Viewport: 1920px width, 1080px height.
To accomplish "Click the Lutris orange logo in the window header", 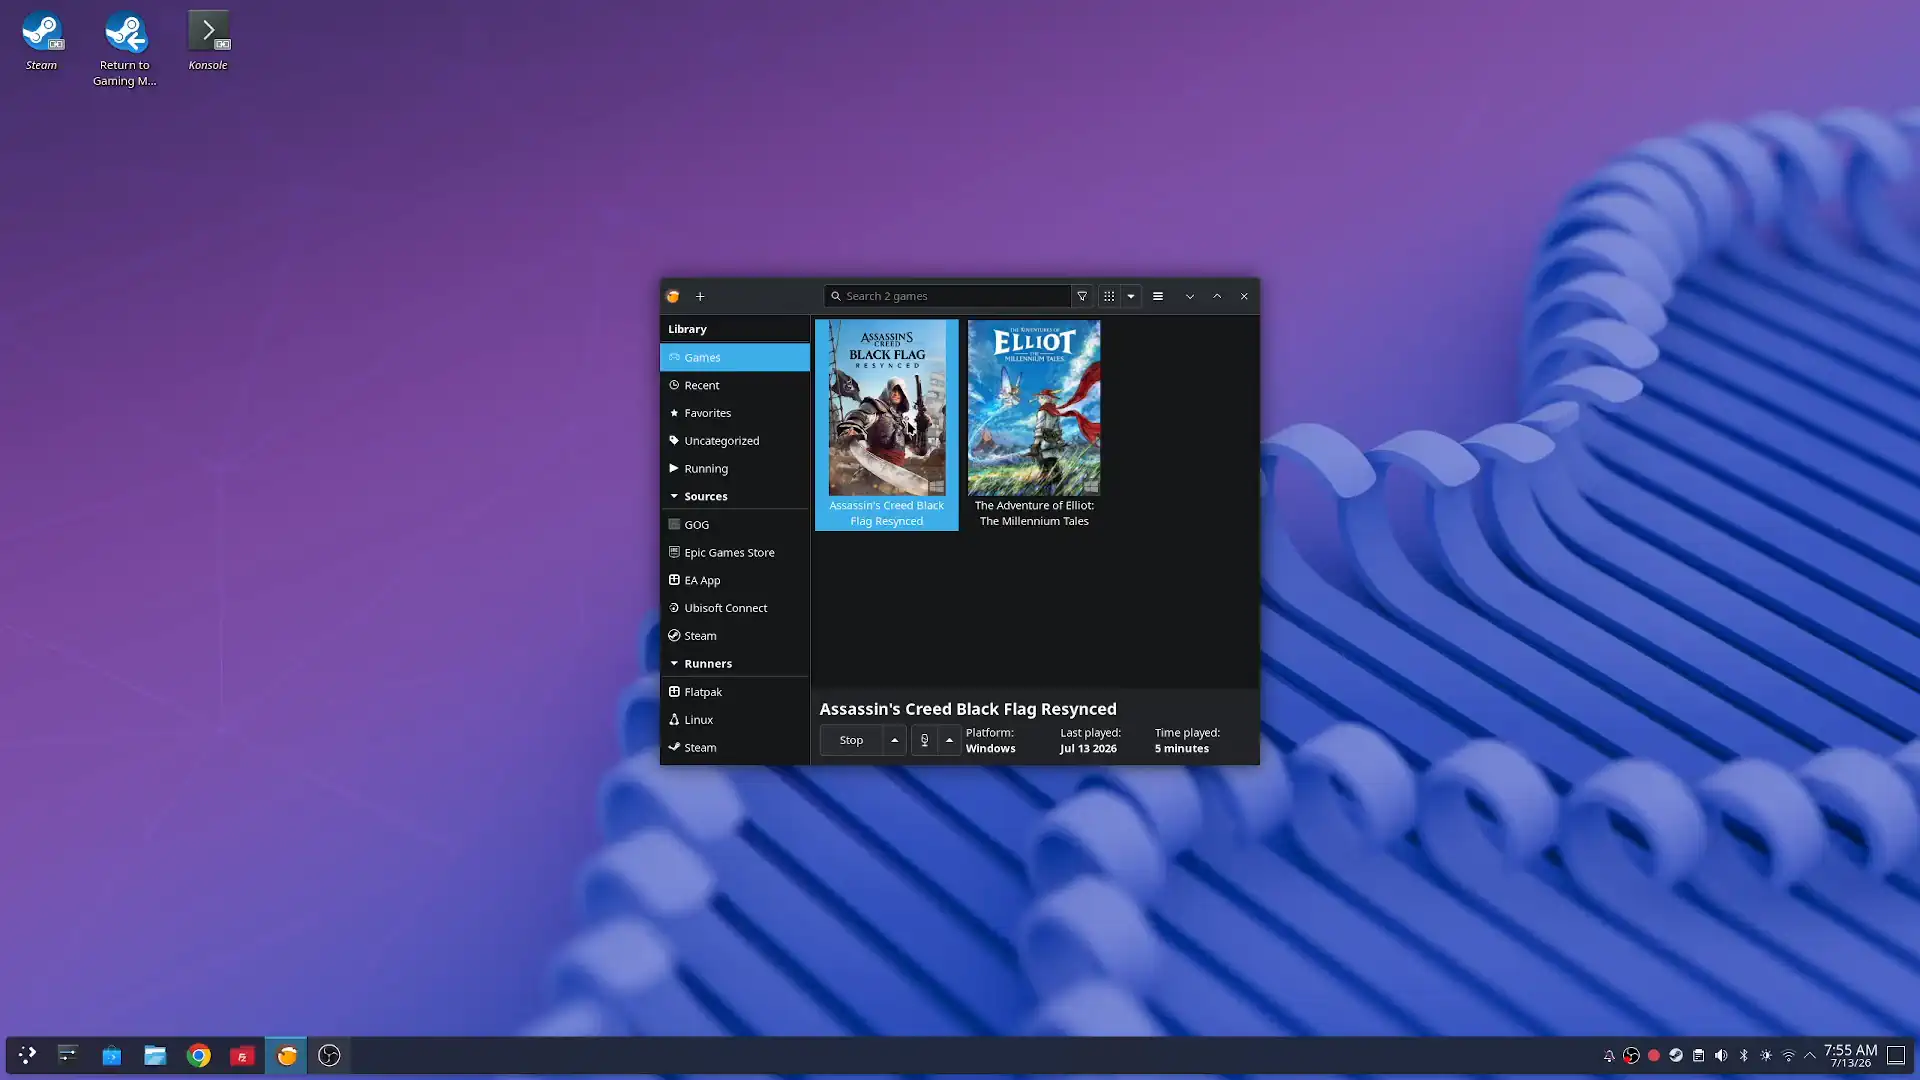I will point(673,296).
